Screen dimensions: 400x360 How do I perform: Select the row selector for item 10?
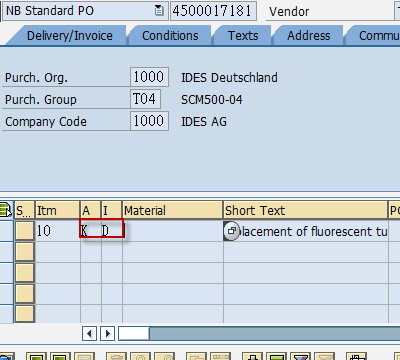click(x=24, y=231)
